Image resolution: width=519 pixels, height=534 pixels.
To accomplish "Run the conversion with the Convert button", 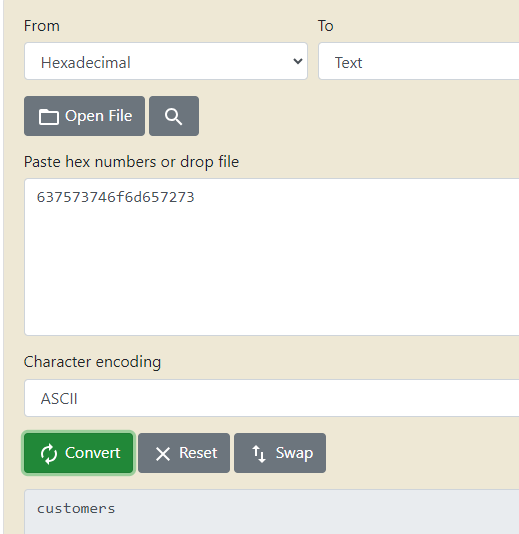I will [79, 453].
